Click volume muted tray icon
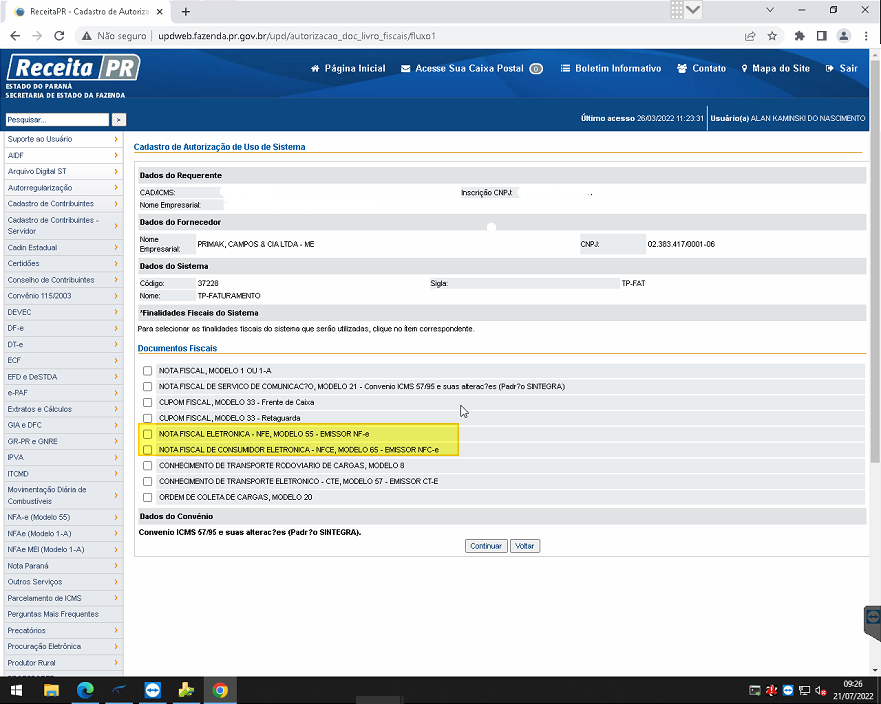Image resolution: width=881 pixels, height=704 pixels. [820, 691]
